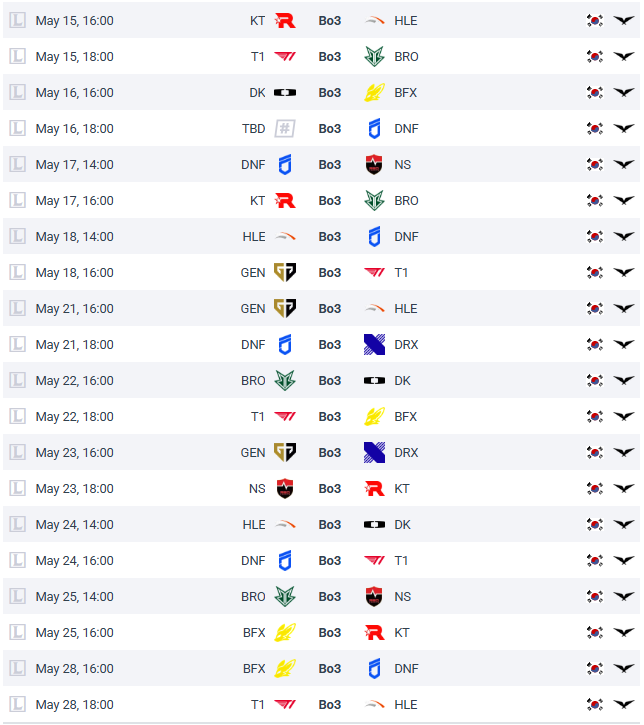Open Bo3 link for May 28, 16:00 match
The image size is (644, 725).
click(330, 669)
